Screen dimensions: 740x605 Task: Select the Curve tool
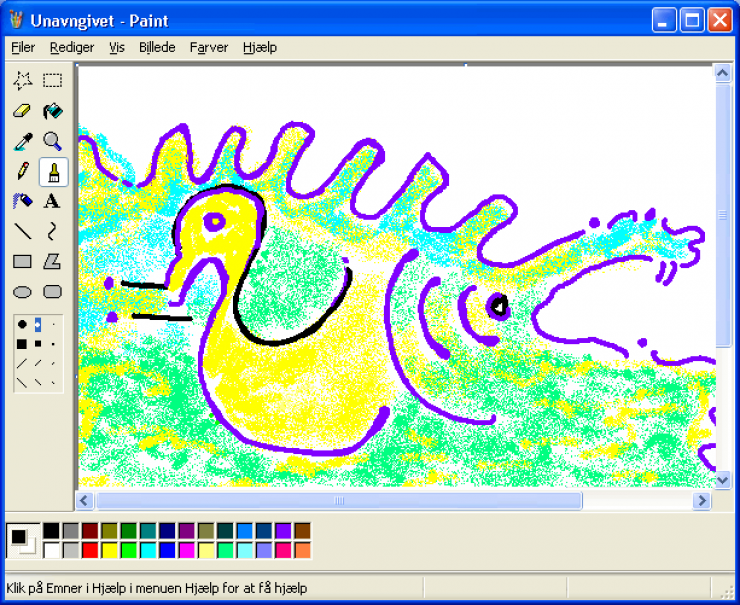pyautogui.click(x=52, y=232)
